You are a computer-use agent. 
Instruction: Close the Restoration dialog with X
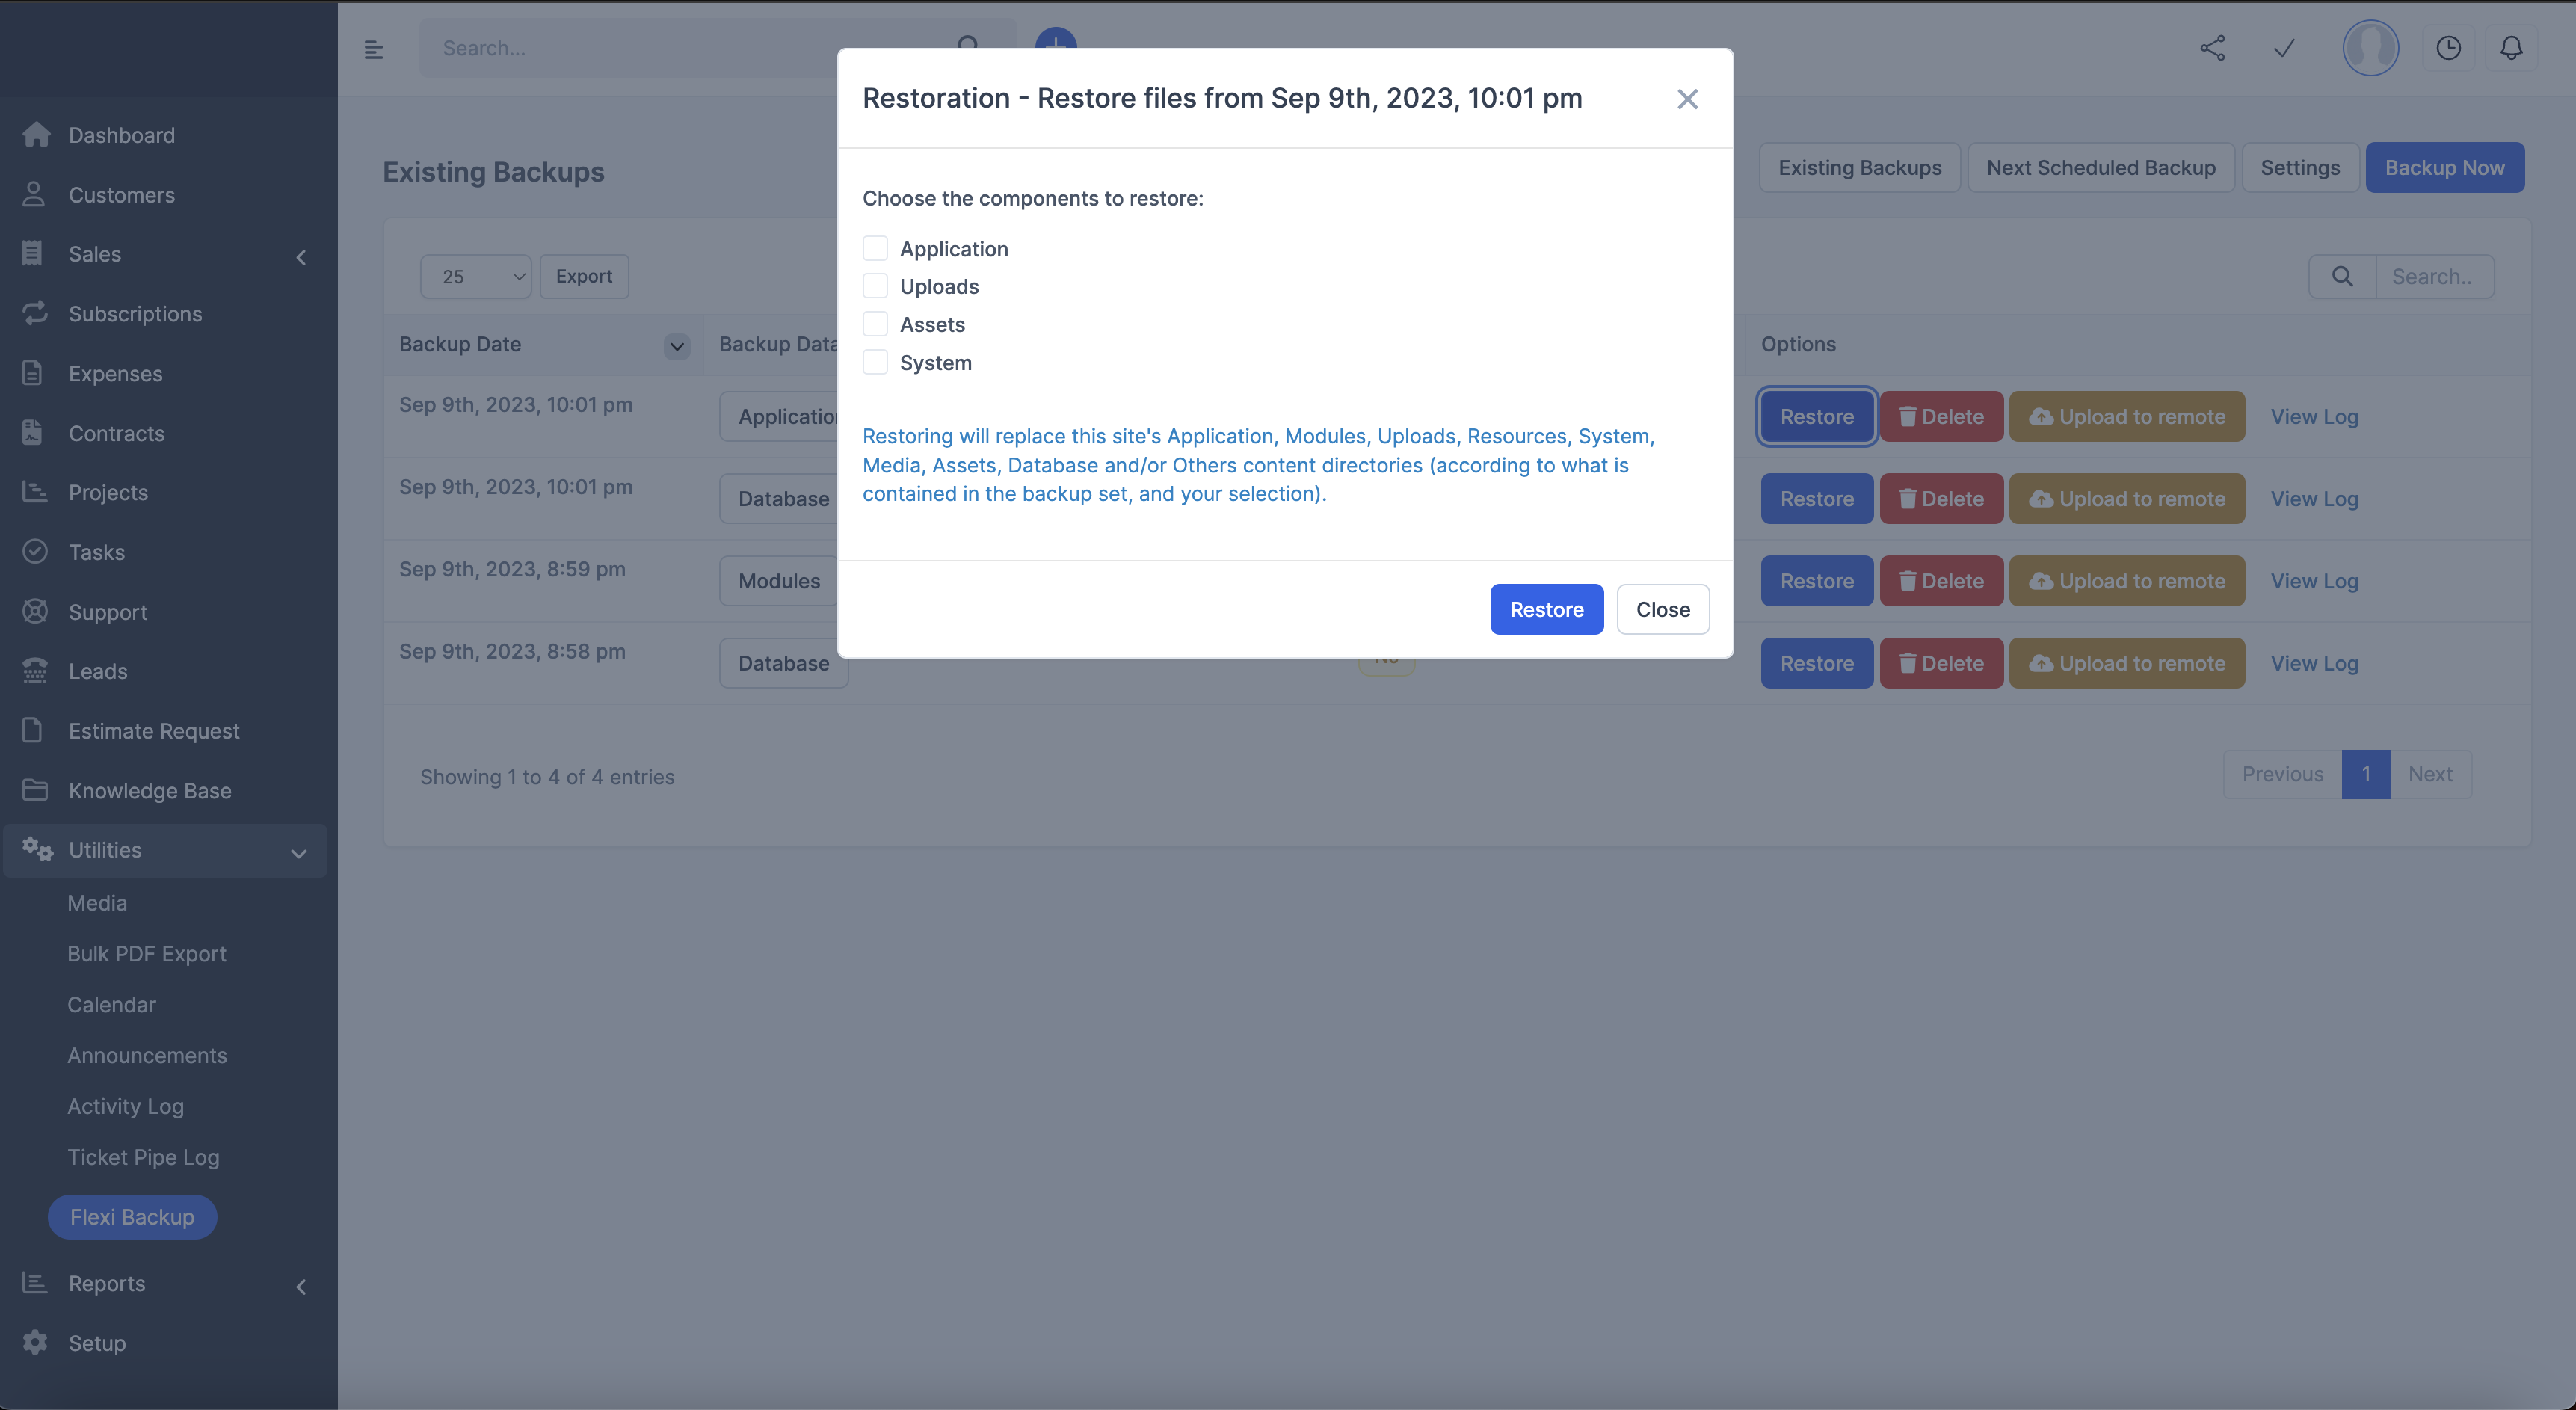[x=1687, y=99]
